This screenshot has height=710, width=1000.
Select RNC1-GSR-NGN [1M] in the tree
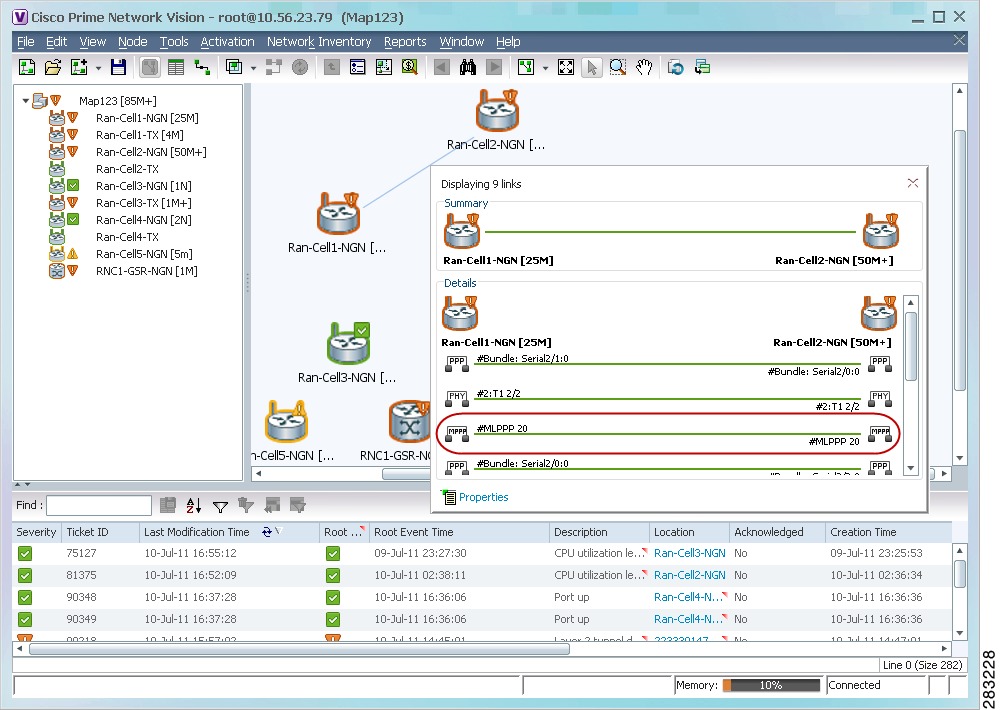click(x=147, y=271)
